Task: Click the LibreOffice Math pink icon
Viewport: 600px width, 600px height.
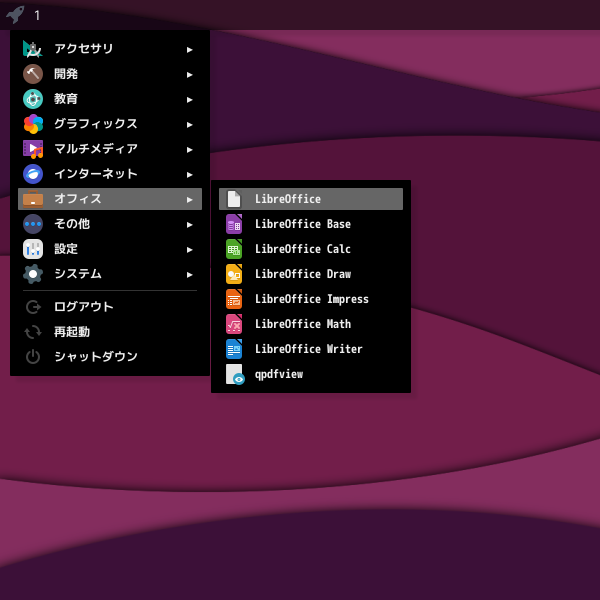Action: [234, 324]
